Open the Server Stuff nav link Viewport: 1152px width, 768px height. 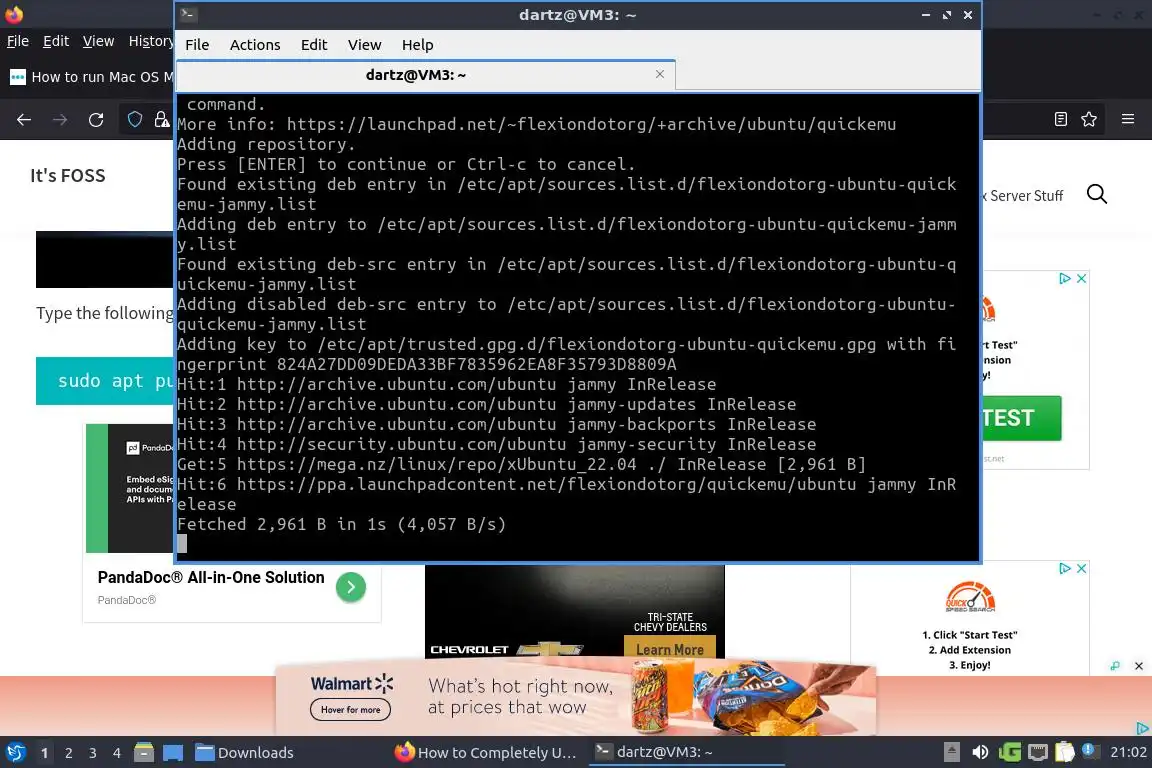click(1023, 195)
